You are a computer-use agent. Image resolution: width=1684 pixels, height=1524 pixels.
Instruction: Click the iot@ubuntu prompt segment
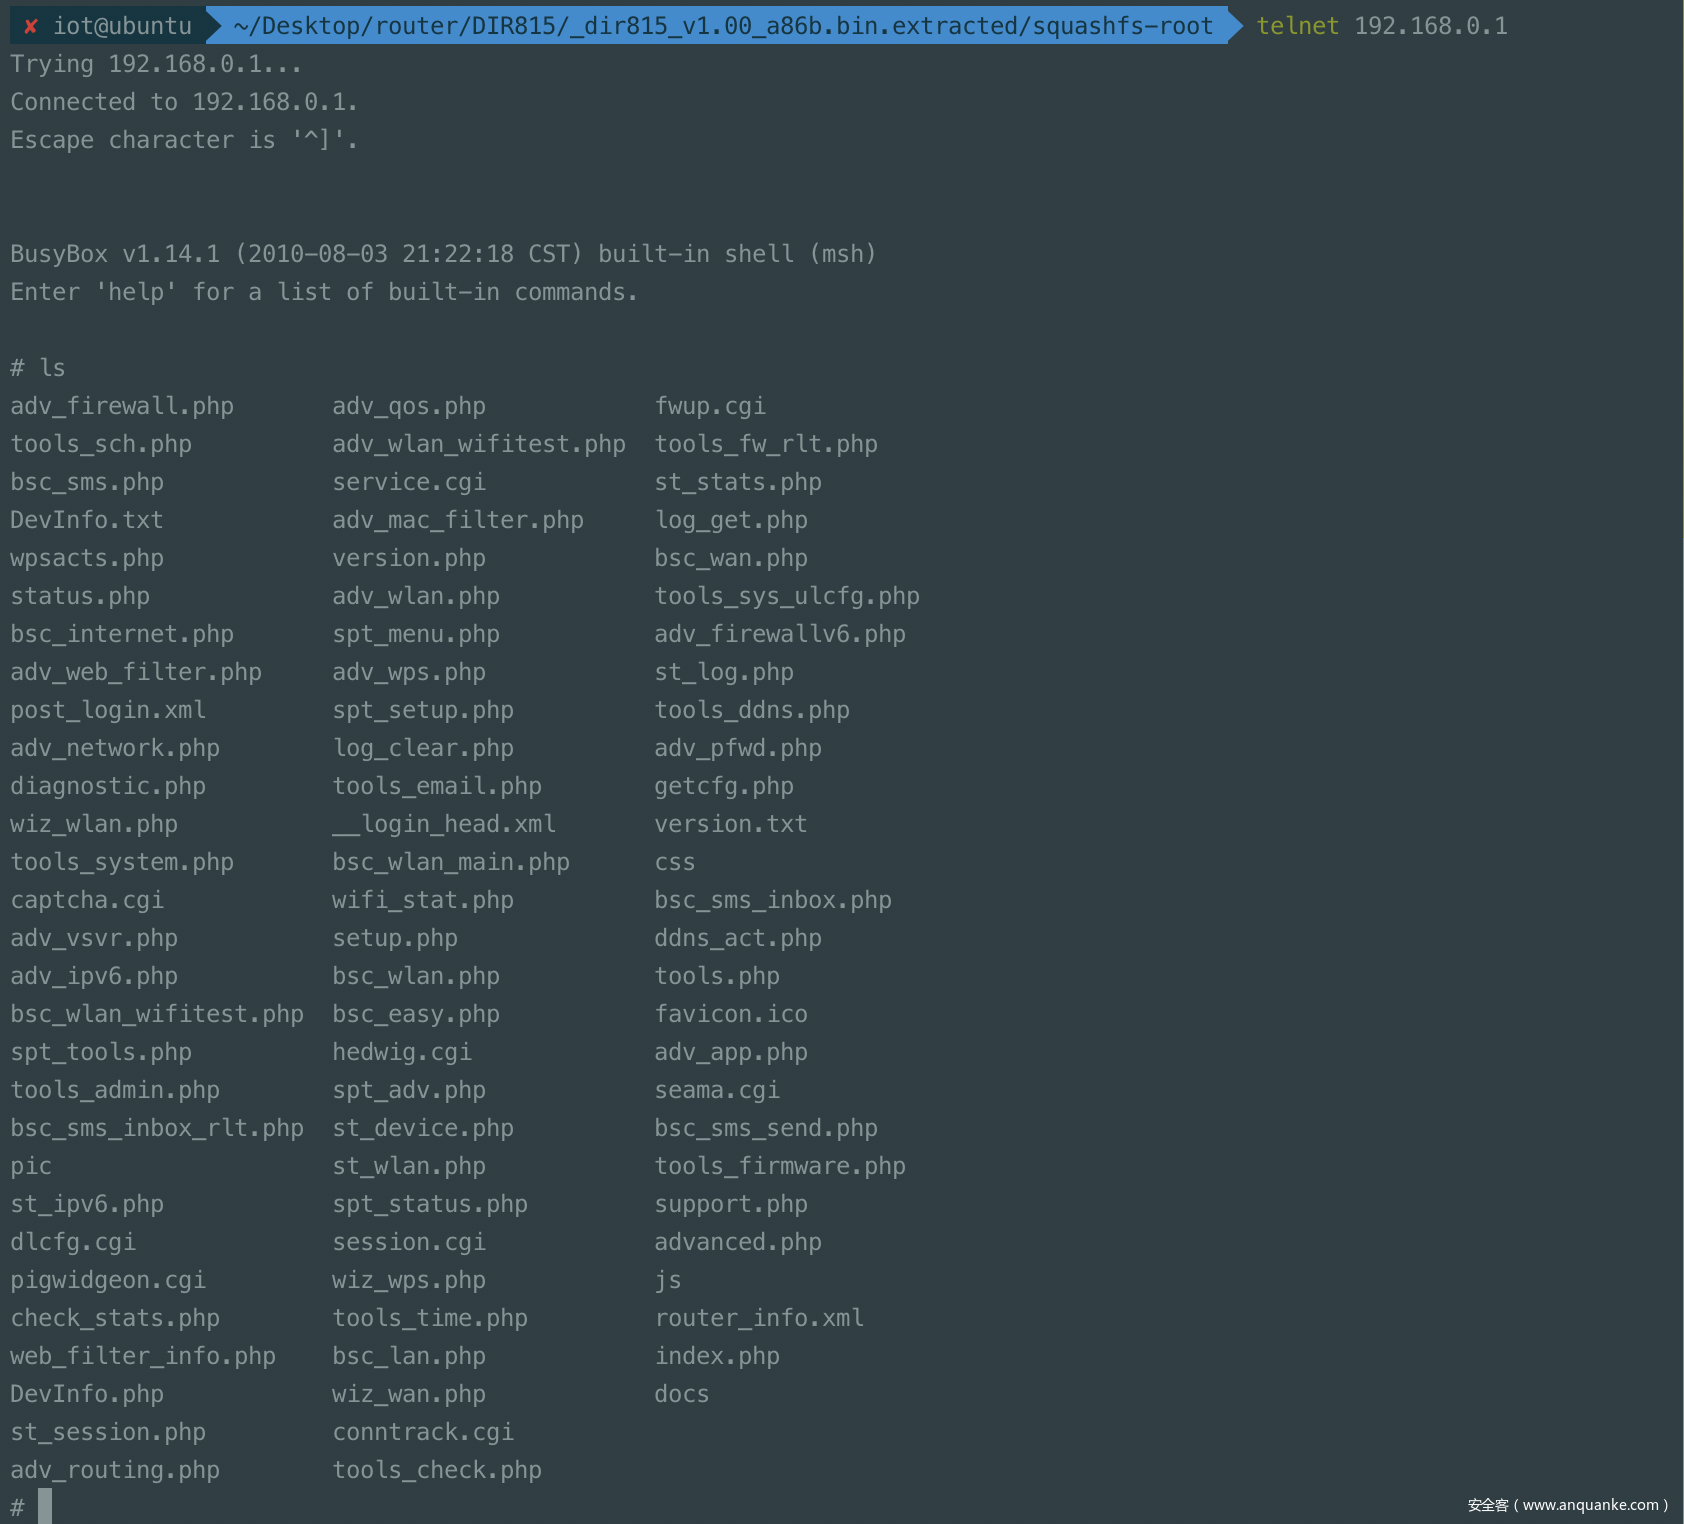click(122, 26)
